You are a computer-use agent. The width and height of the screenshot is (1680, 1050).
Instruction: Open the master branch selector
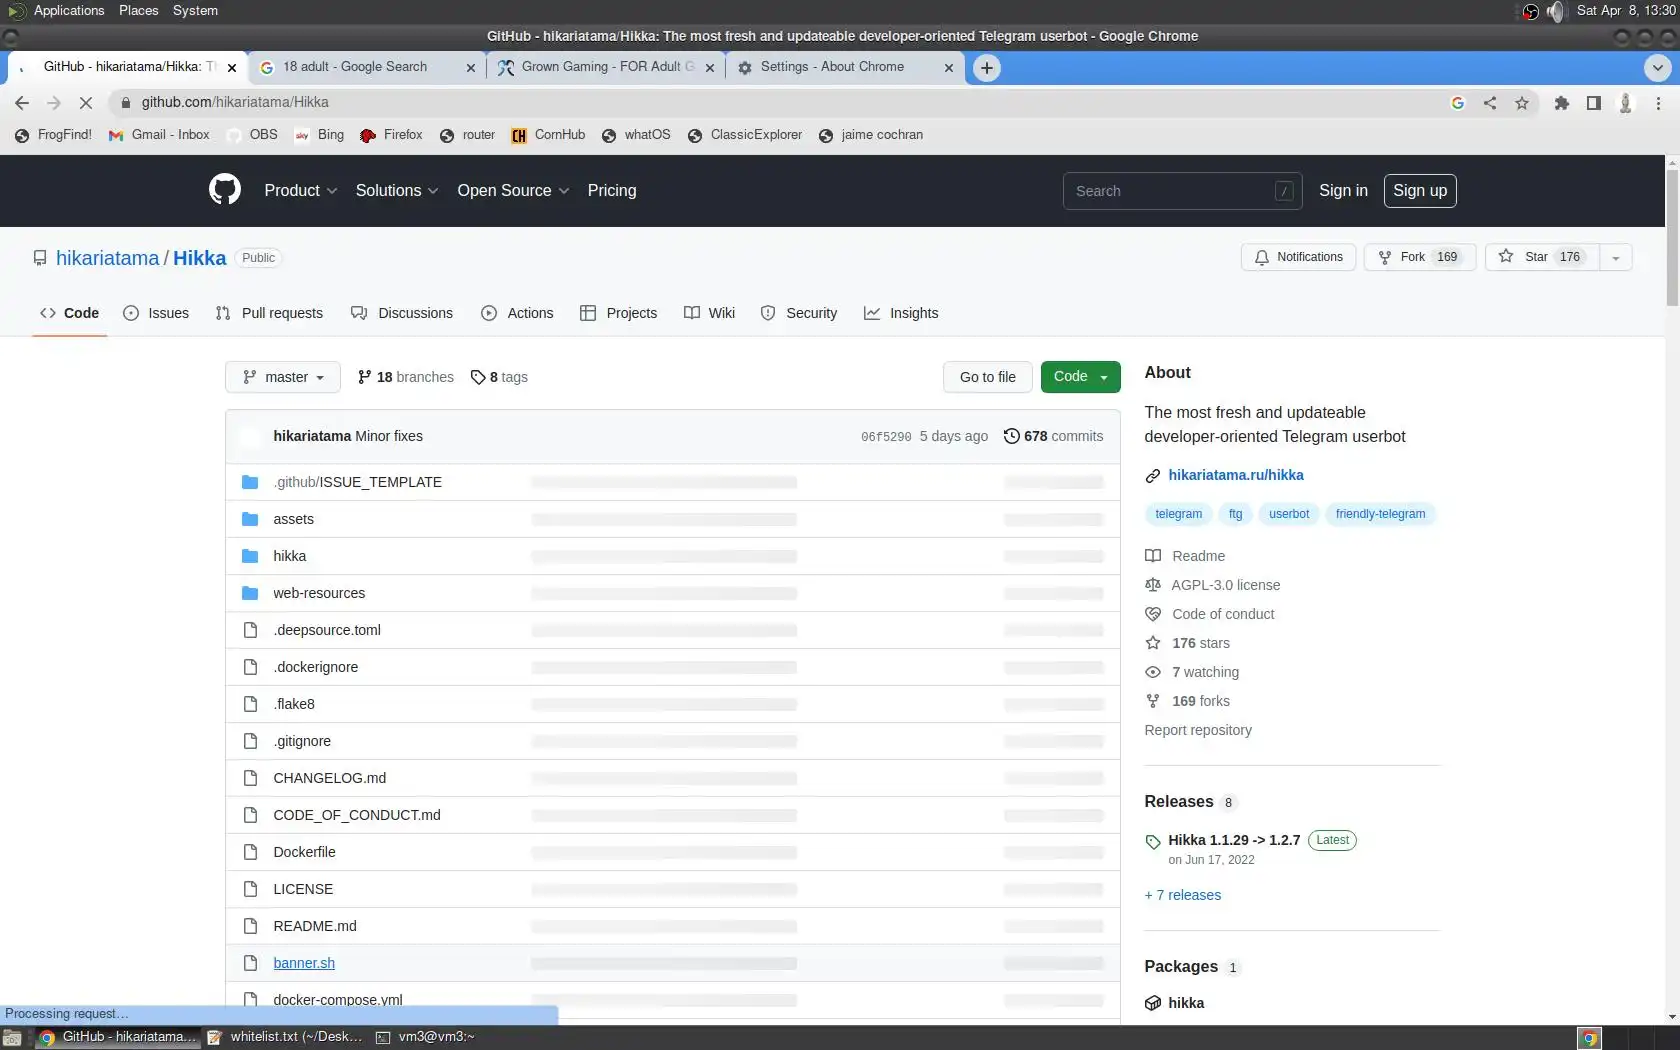(283, 377)
